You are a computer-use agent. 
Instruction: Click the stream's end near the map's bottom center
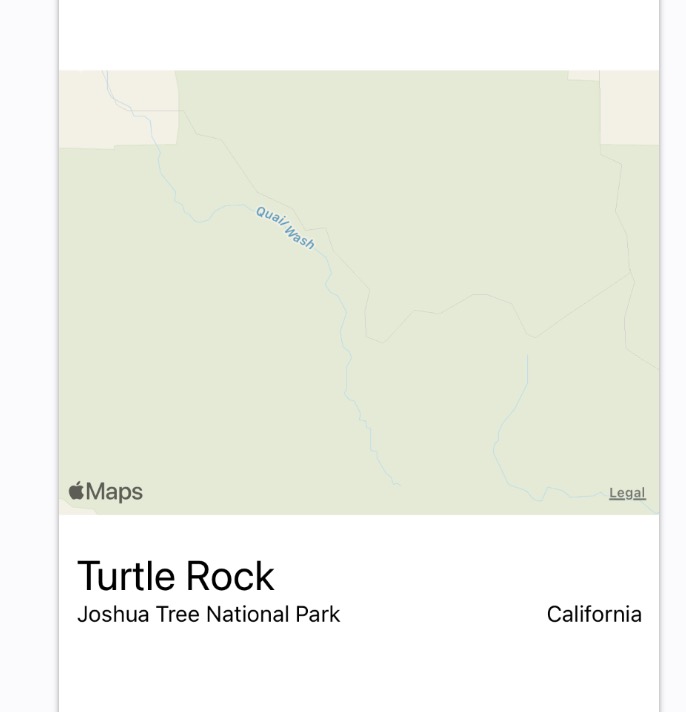click(x=396, y=483)
